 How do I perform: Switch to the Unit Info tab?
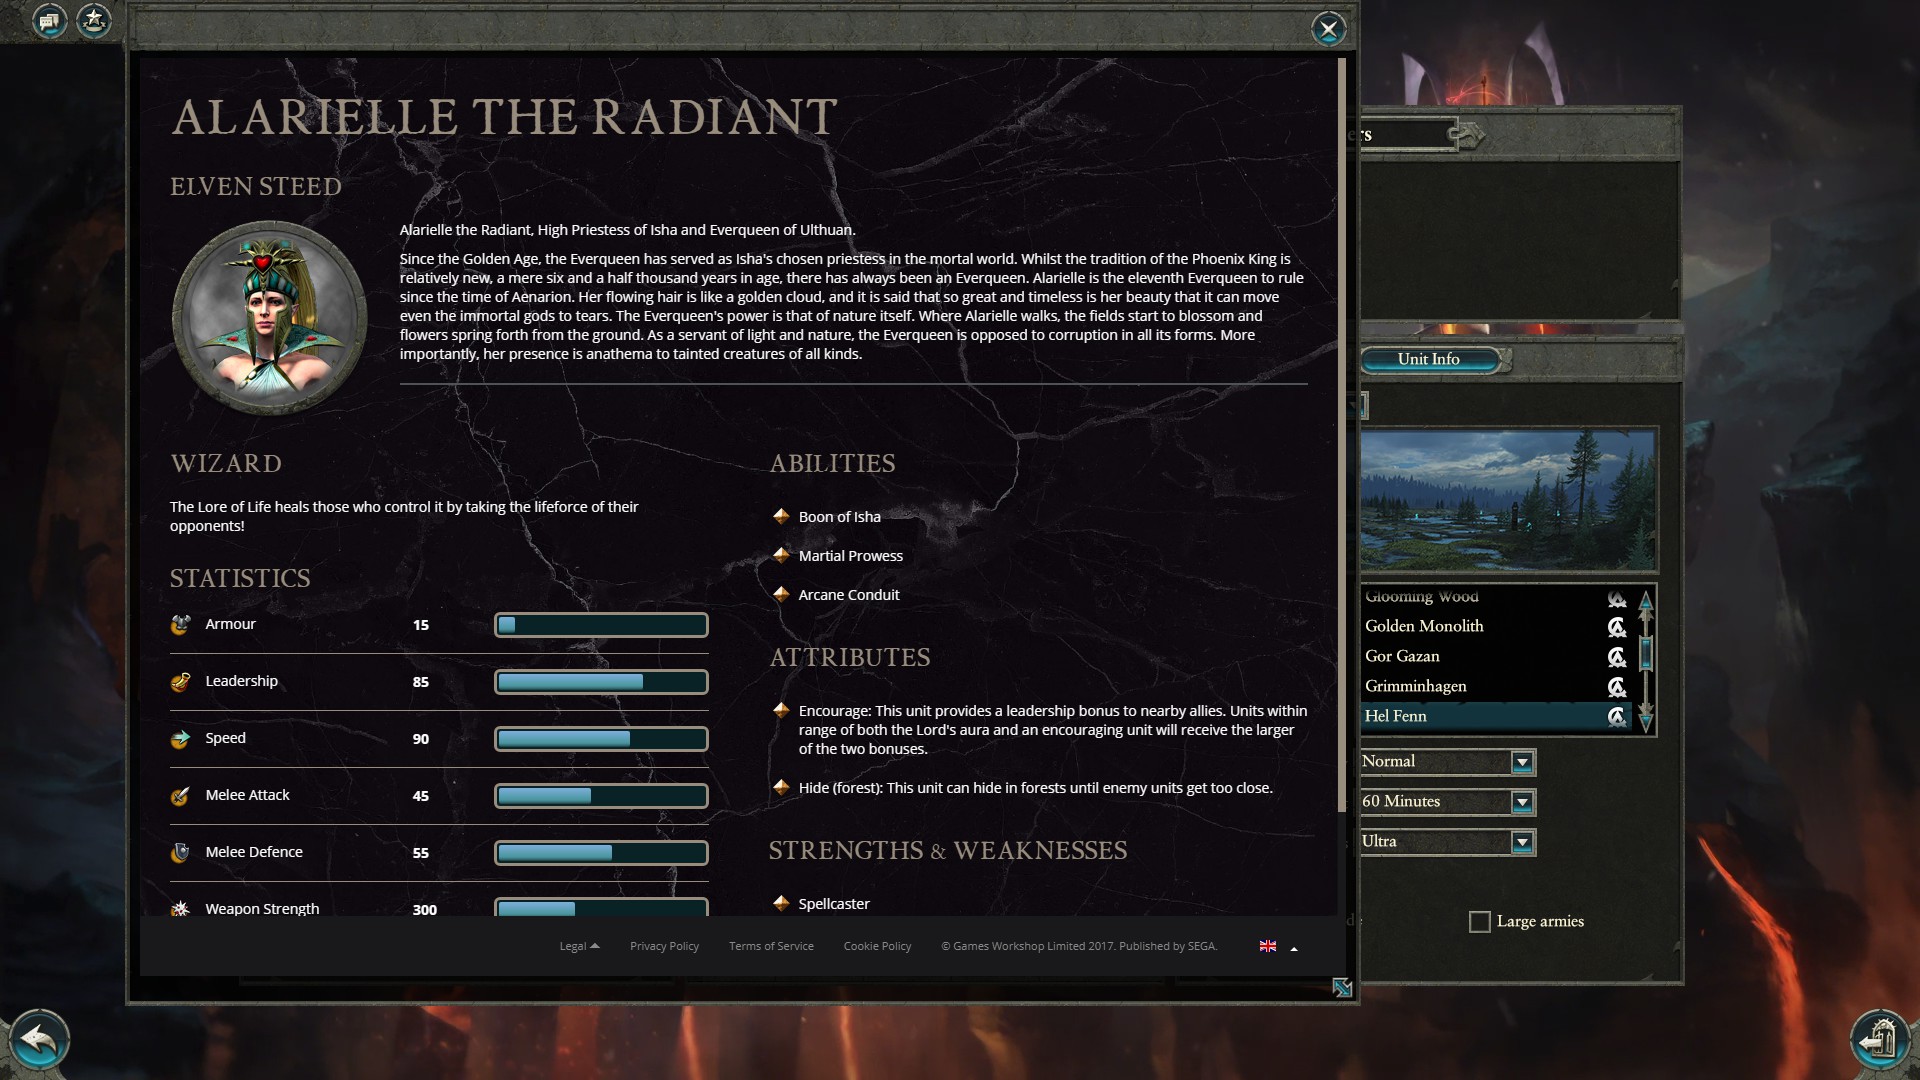click(1429, 359)
